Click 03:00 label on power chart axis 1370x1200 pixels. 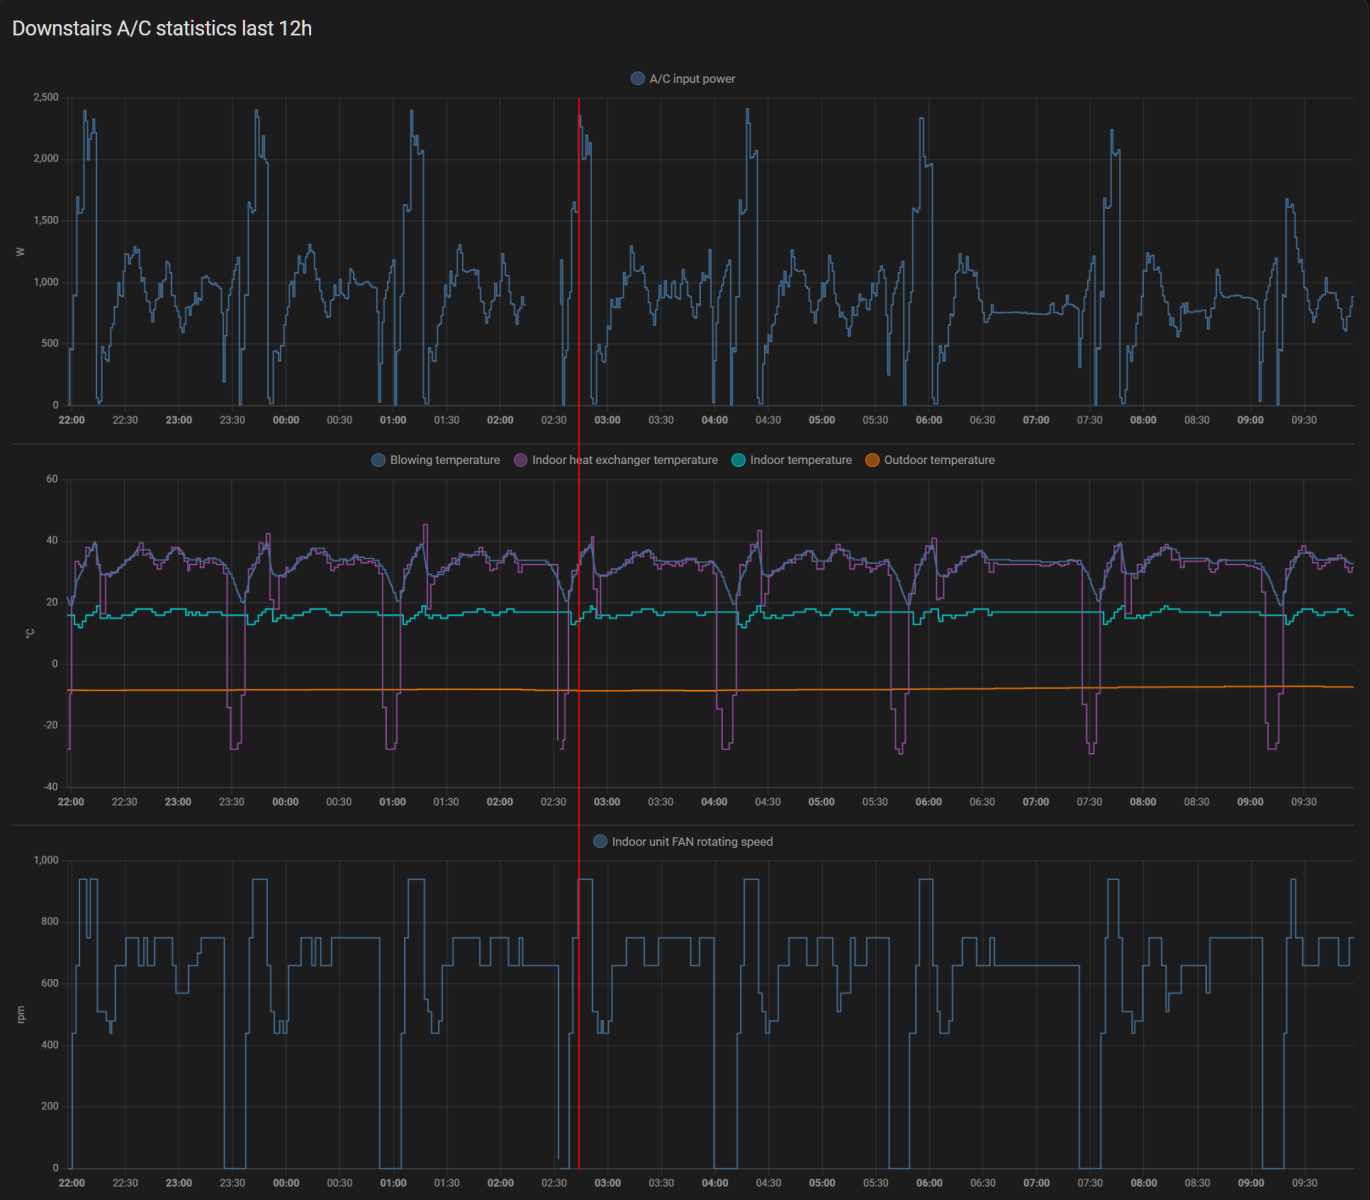click(607, 420)
